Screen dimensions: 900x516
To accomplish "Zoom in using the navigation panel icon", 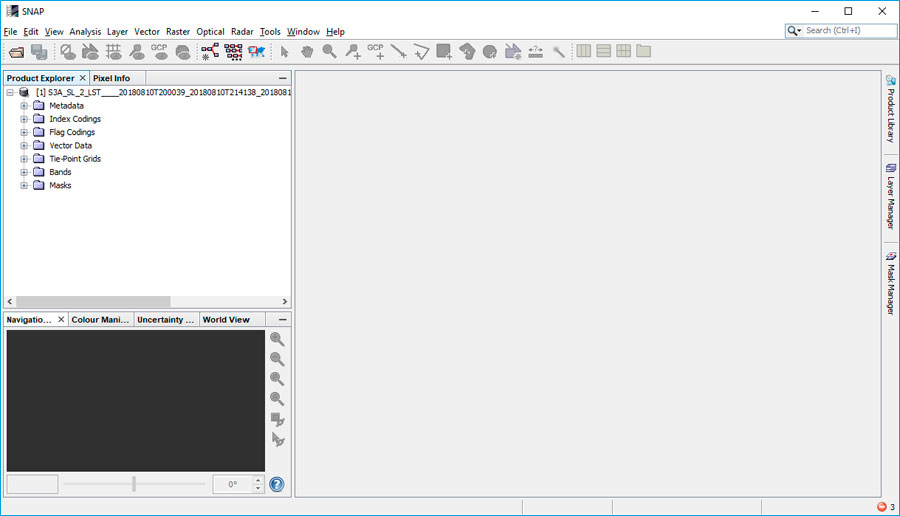I will point(277,339).
